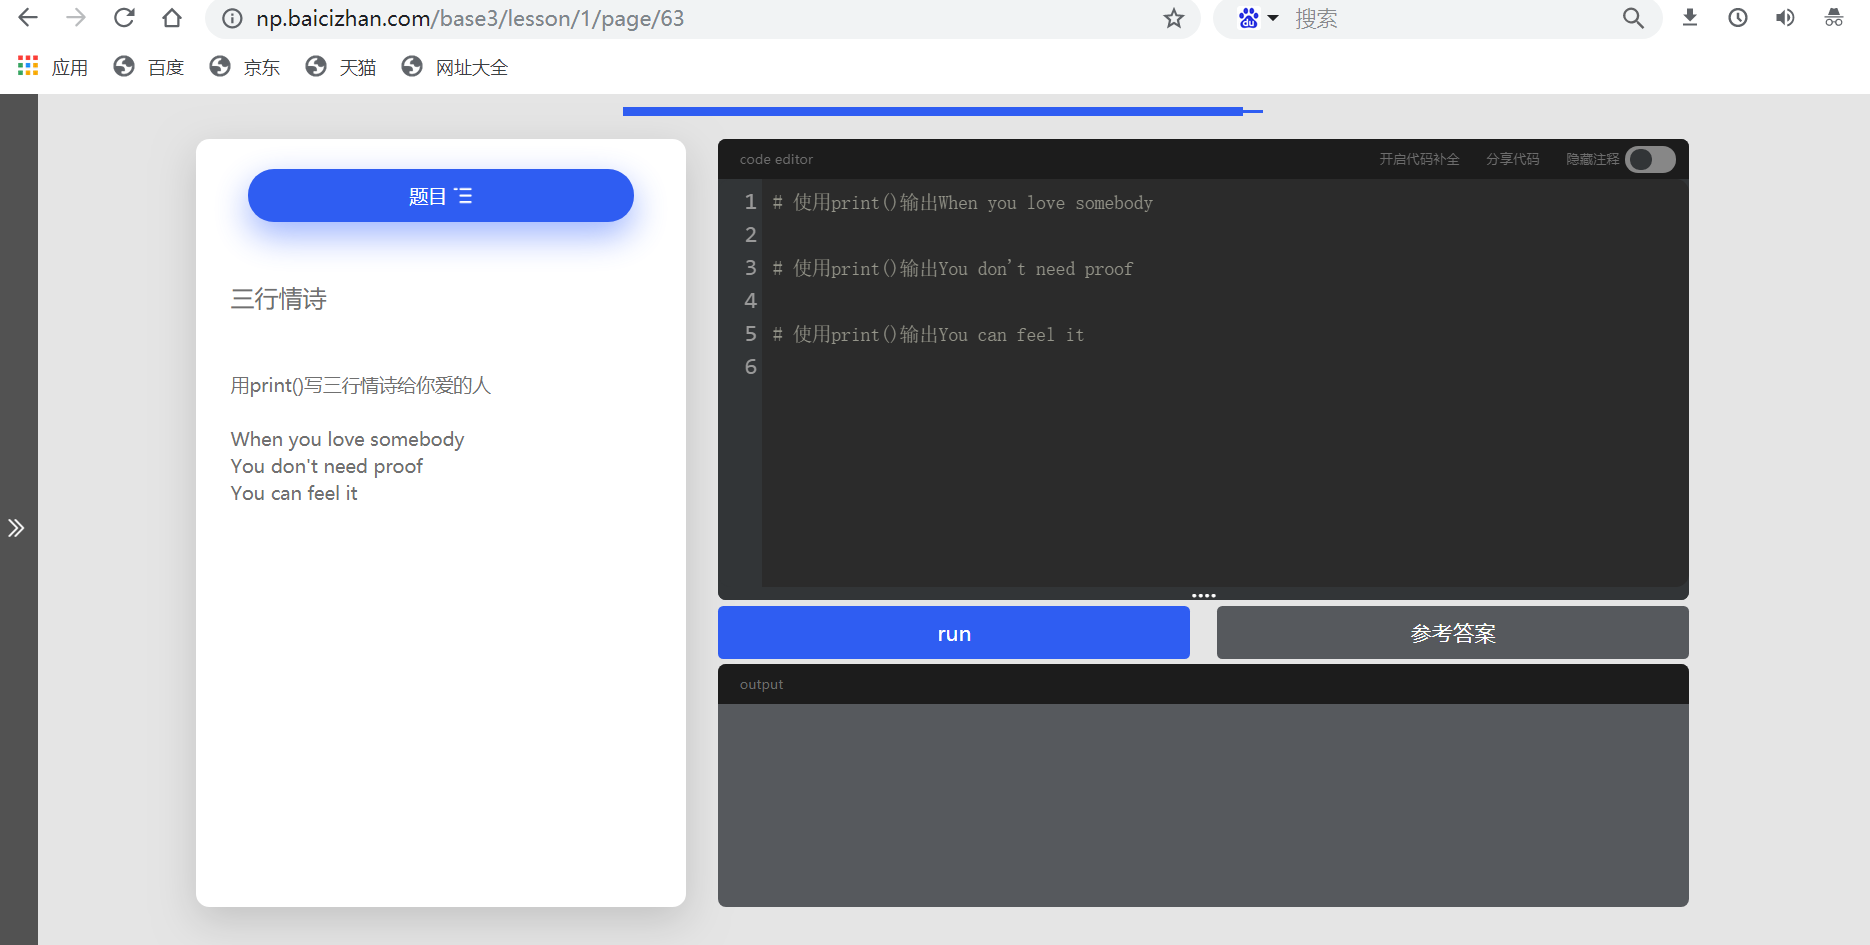Click line 5 comment about feel it
The image size is (1870, 945).
[928, 335]
